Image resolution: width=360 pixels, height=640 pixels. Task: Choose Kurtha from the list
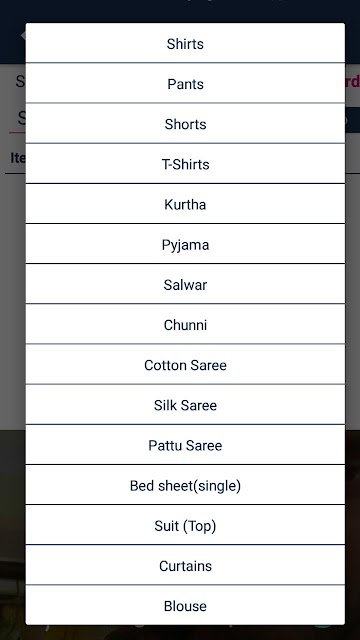[x=185, y=204]
